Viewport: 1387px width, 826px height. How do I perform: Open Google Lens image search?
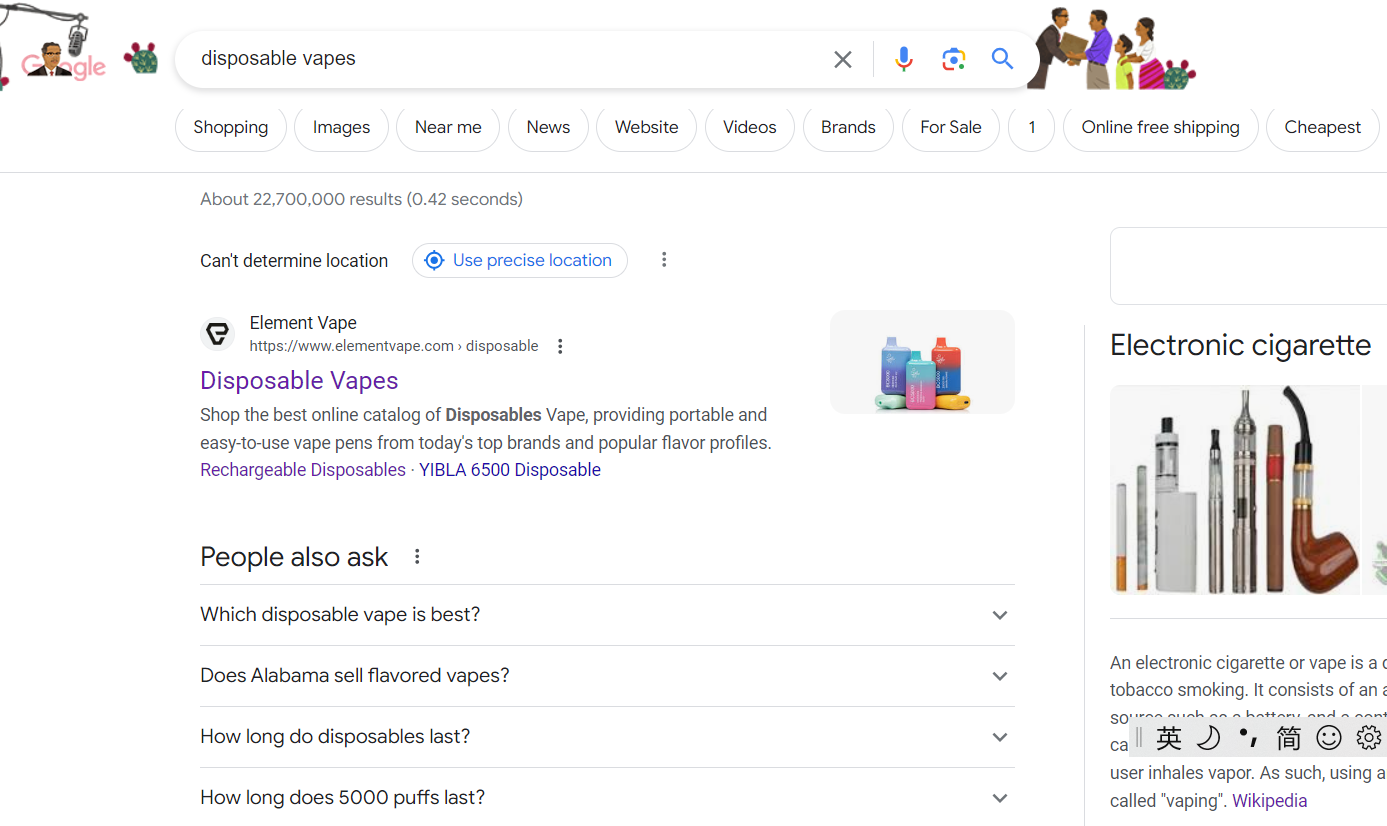[954, 60]
